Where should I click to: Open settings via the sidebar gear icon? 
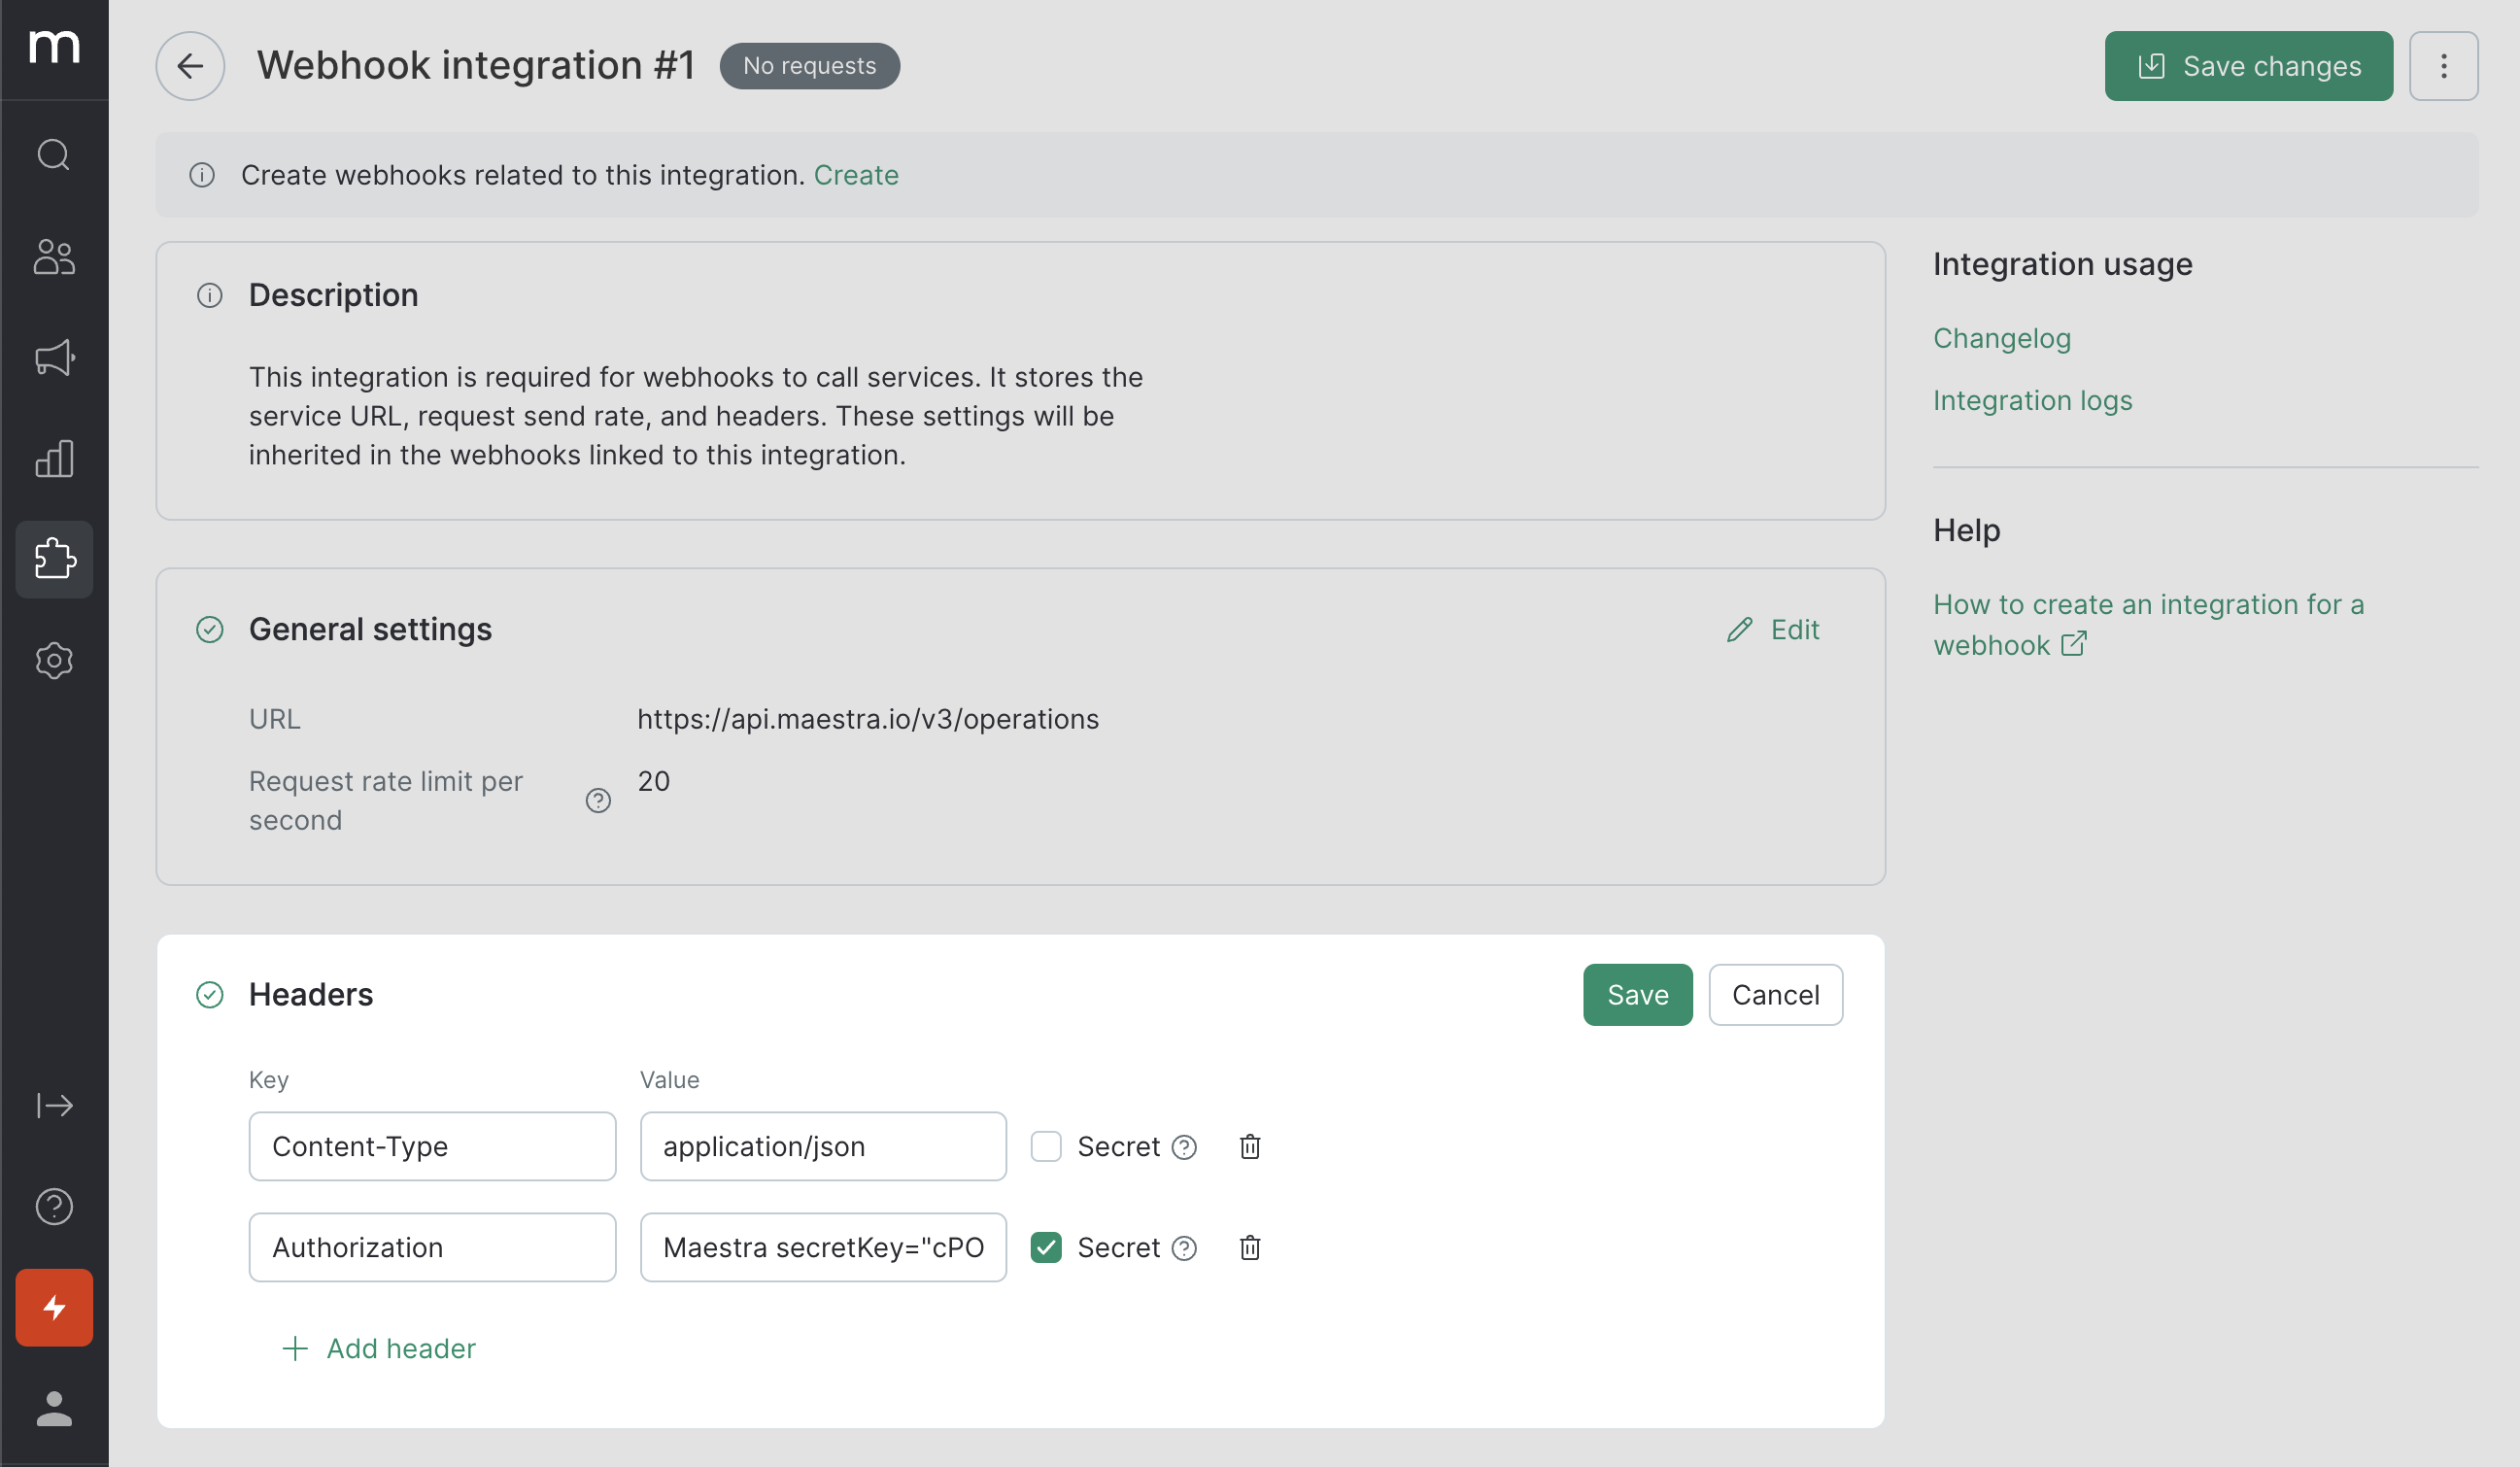click(x=54, y=661)
